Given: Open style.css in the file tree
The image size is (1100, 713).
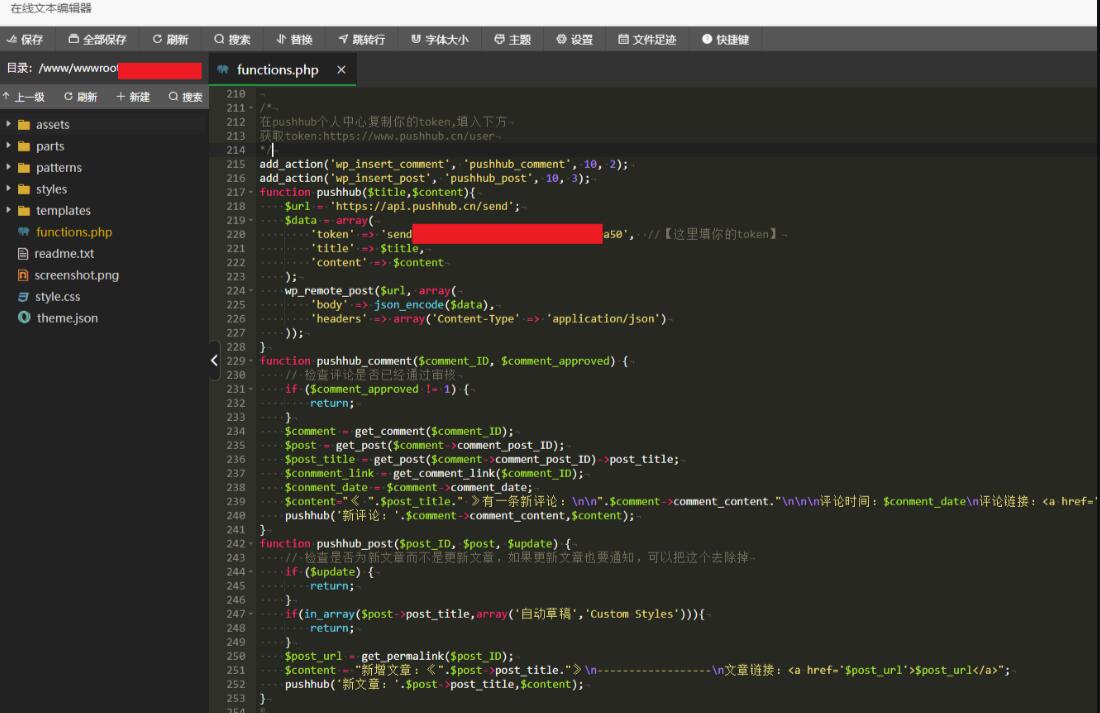Looking at the screenshot, I should pos(58,296).
